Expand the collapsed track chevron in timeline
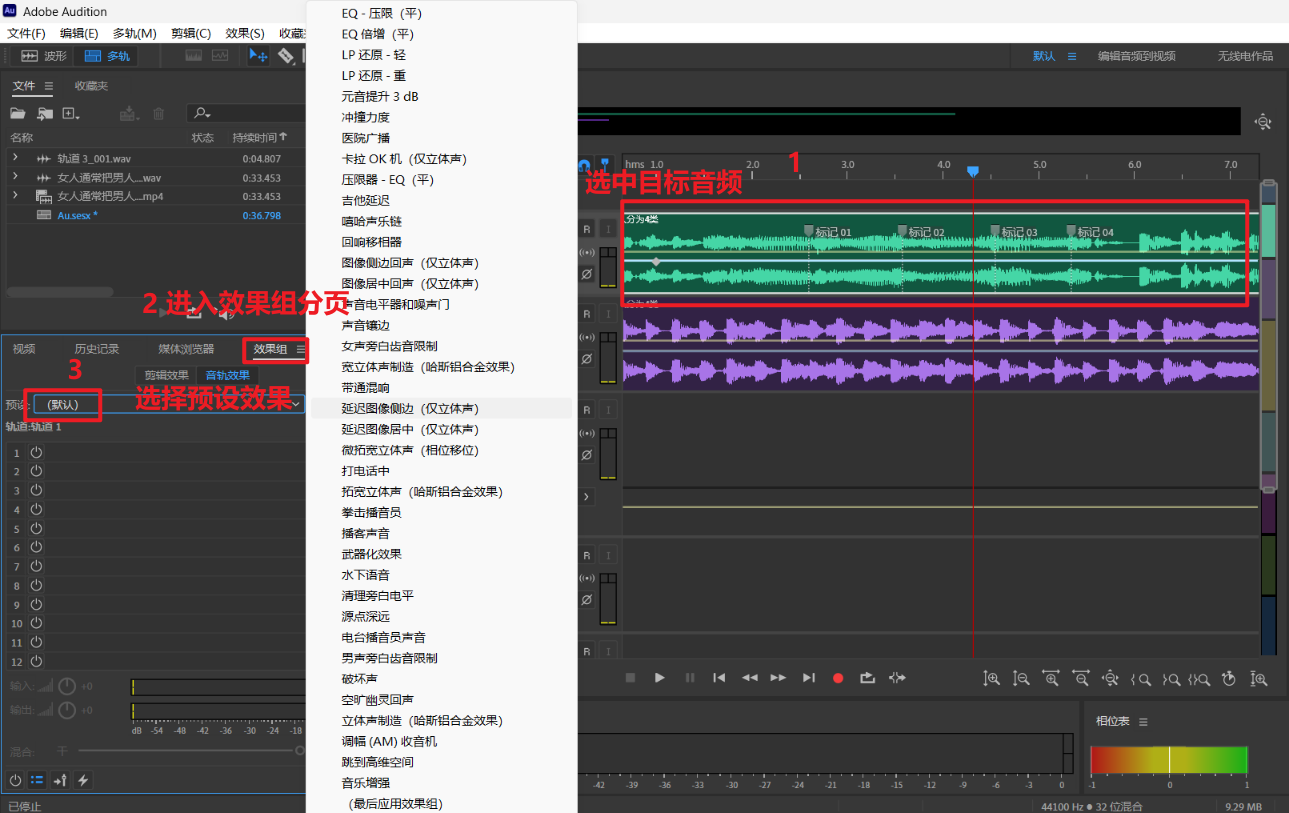This screenshot has height=813, width=1289. [586, 496]
